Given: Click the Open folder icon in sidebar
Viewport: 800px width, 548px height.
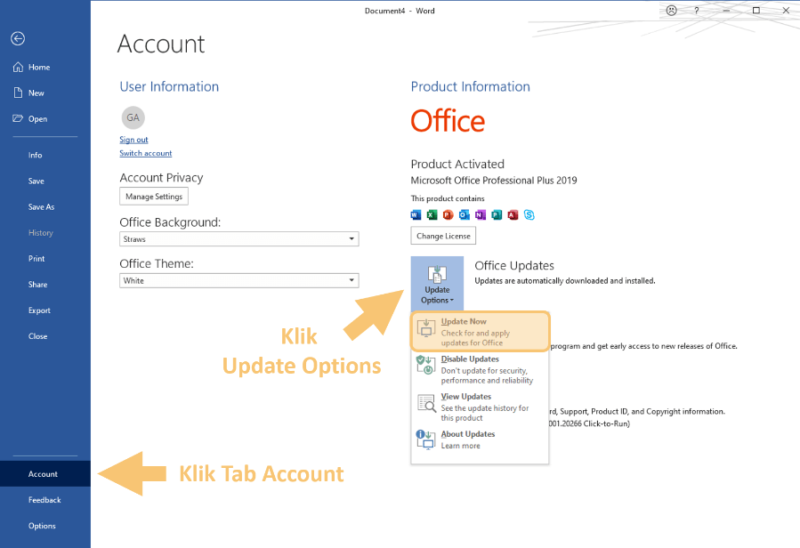Looking at the screenshot, I should coord(18,118).
